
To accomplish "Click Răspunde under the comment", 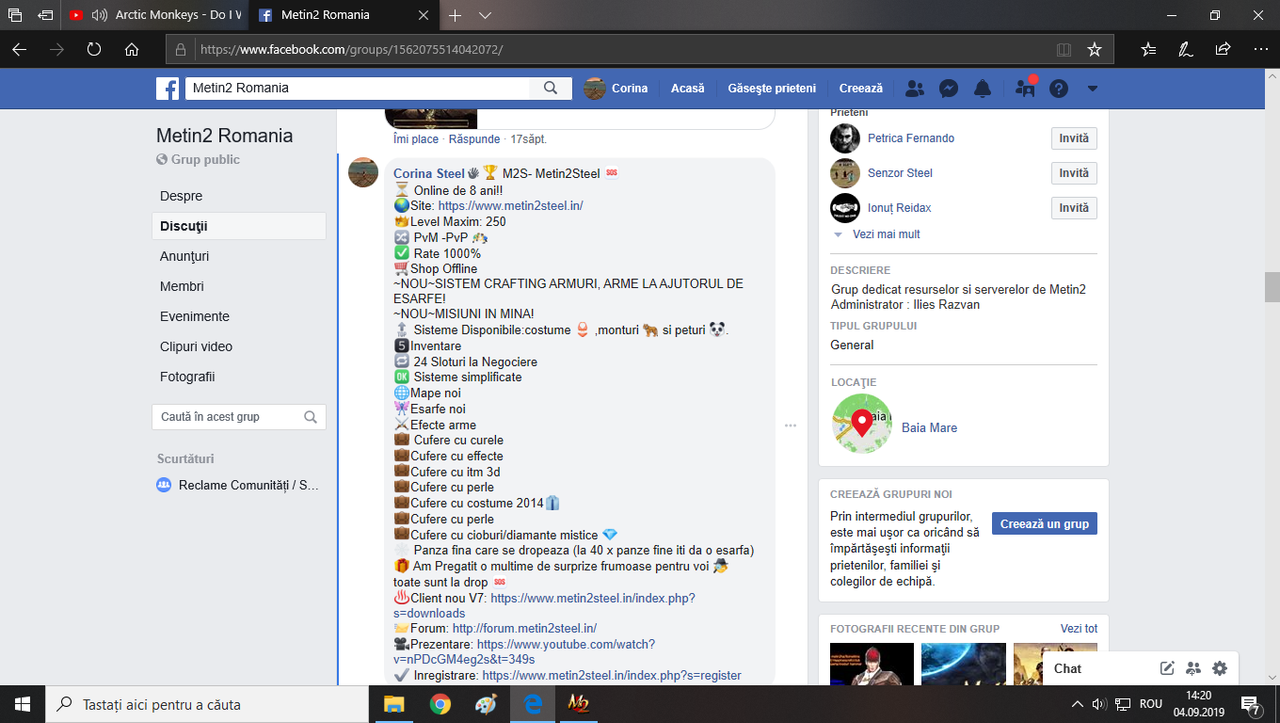I will (x=474, y=139).
